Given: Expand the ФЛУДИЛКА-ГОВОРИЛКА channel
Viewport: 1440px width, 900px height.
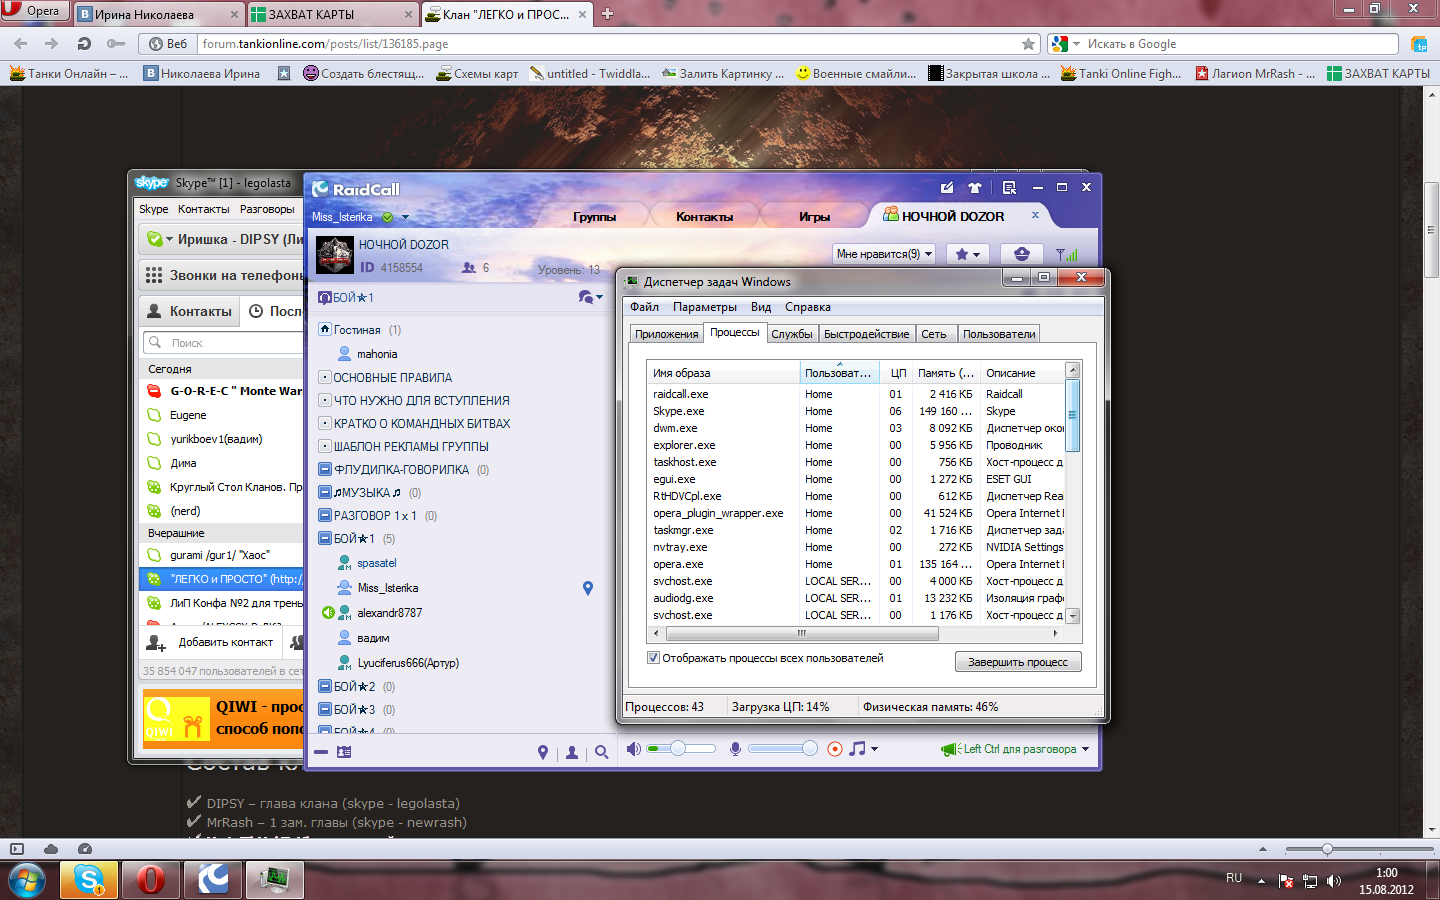Looking at the screenshot, I should [325, 470].
